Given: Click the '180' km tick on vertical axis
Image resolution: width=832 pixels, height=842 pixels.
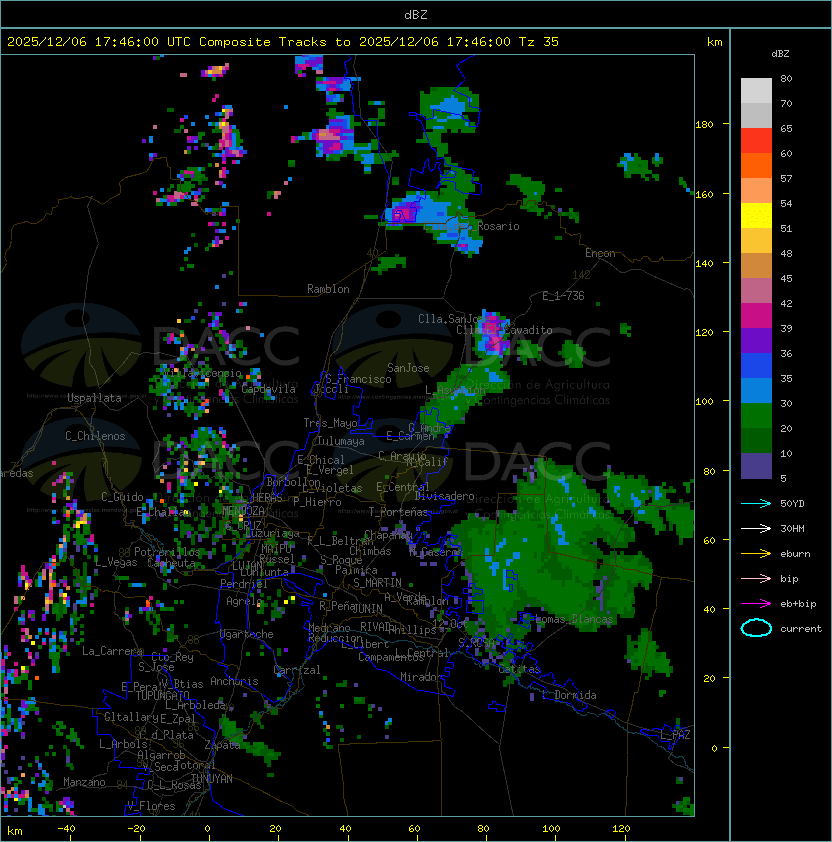Looking at the screenshot, I should 704,125.
